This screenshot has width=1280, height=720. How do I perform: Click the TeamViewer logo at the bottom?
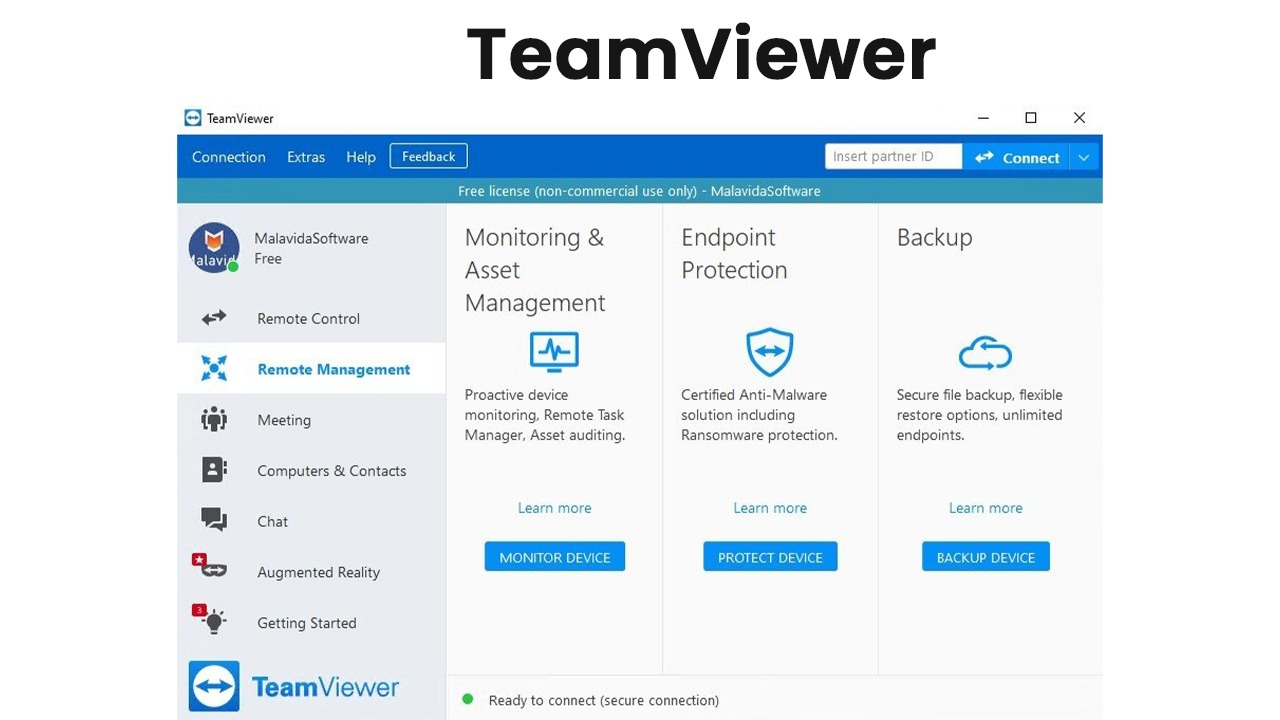[x=294, y=686]
